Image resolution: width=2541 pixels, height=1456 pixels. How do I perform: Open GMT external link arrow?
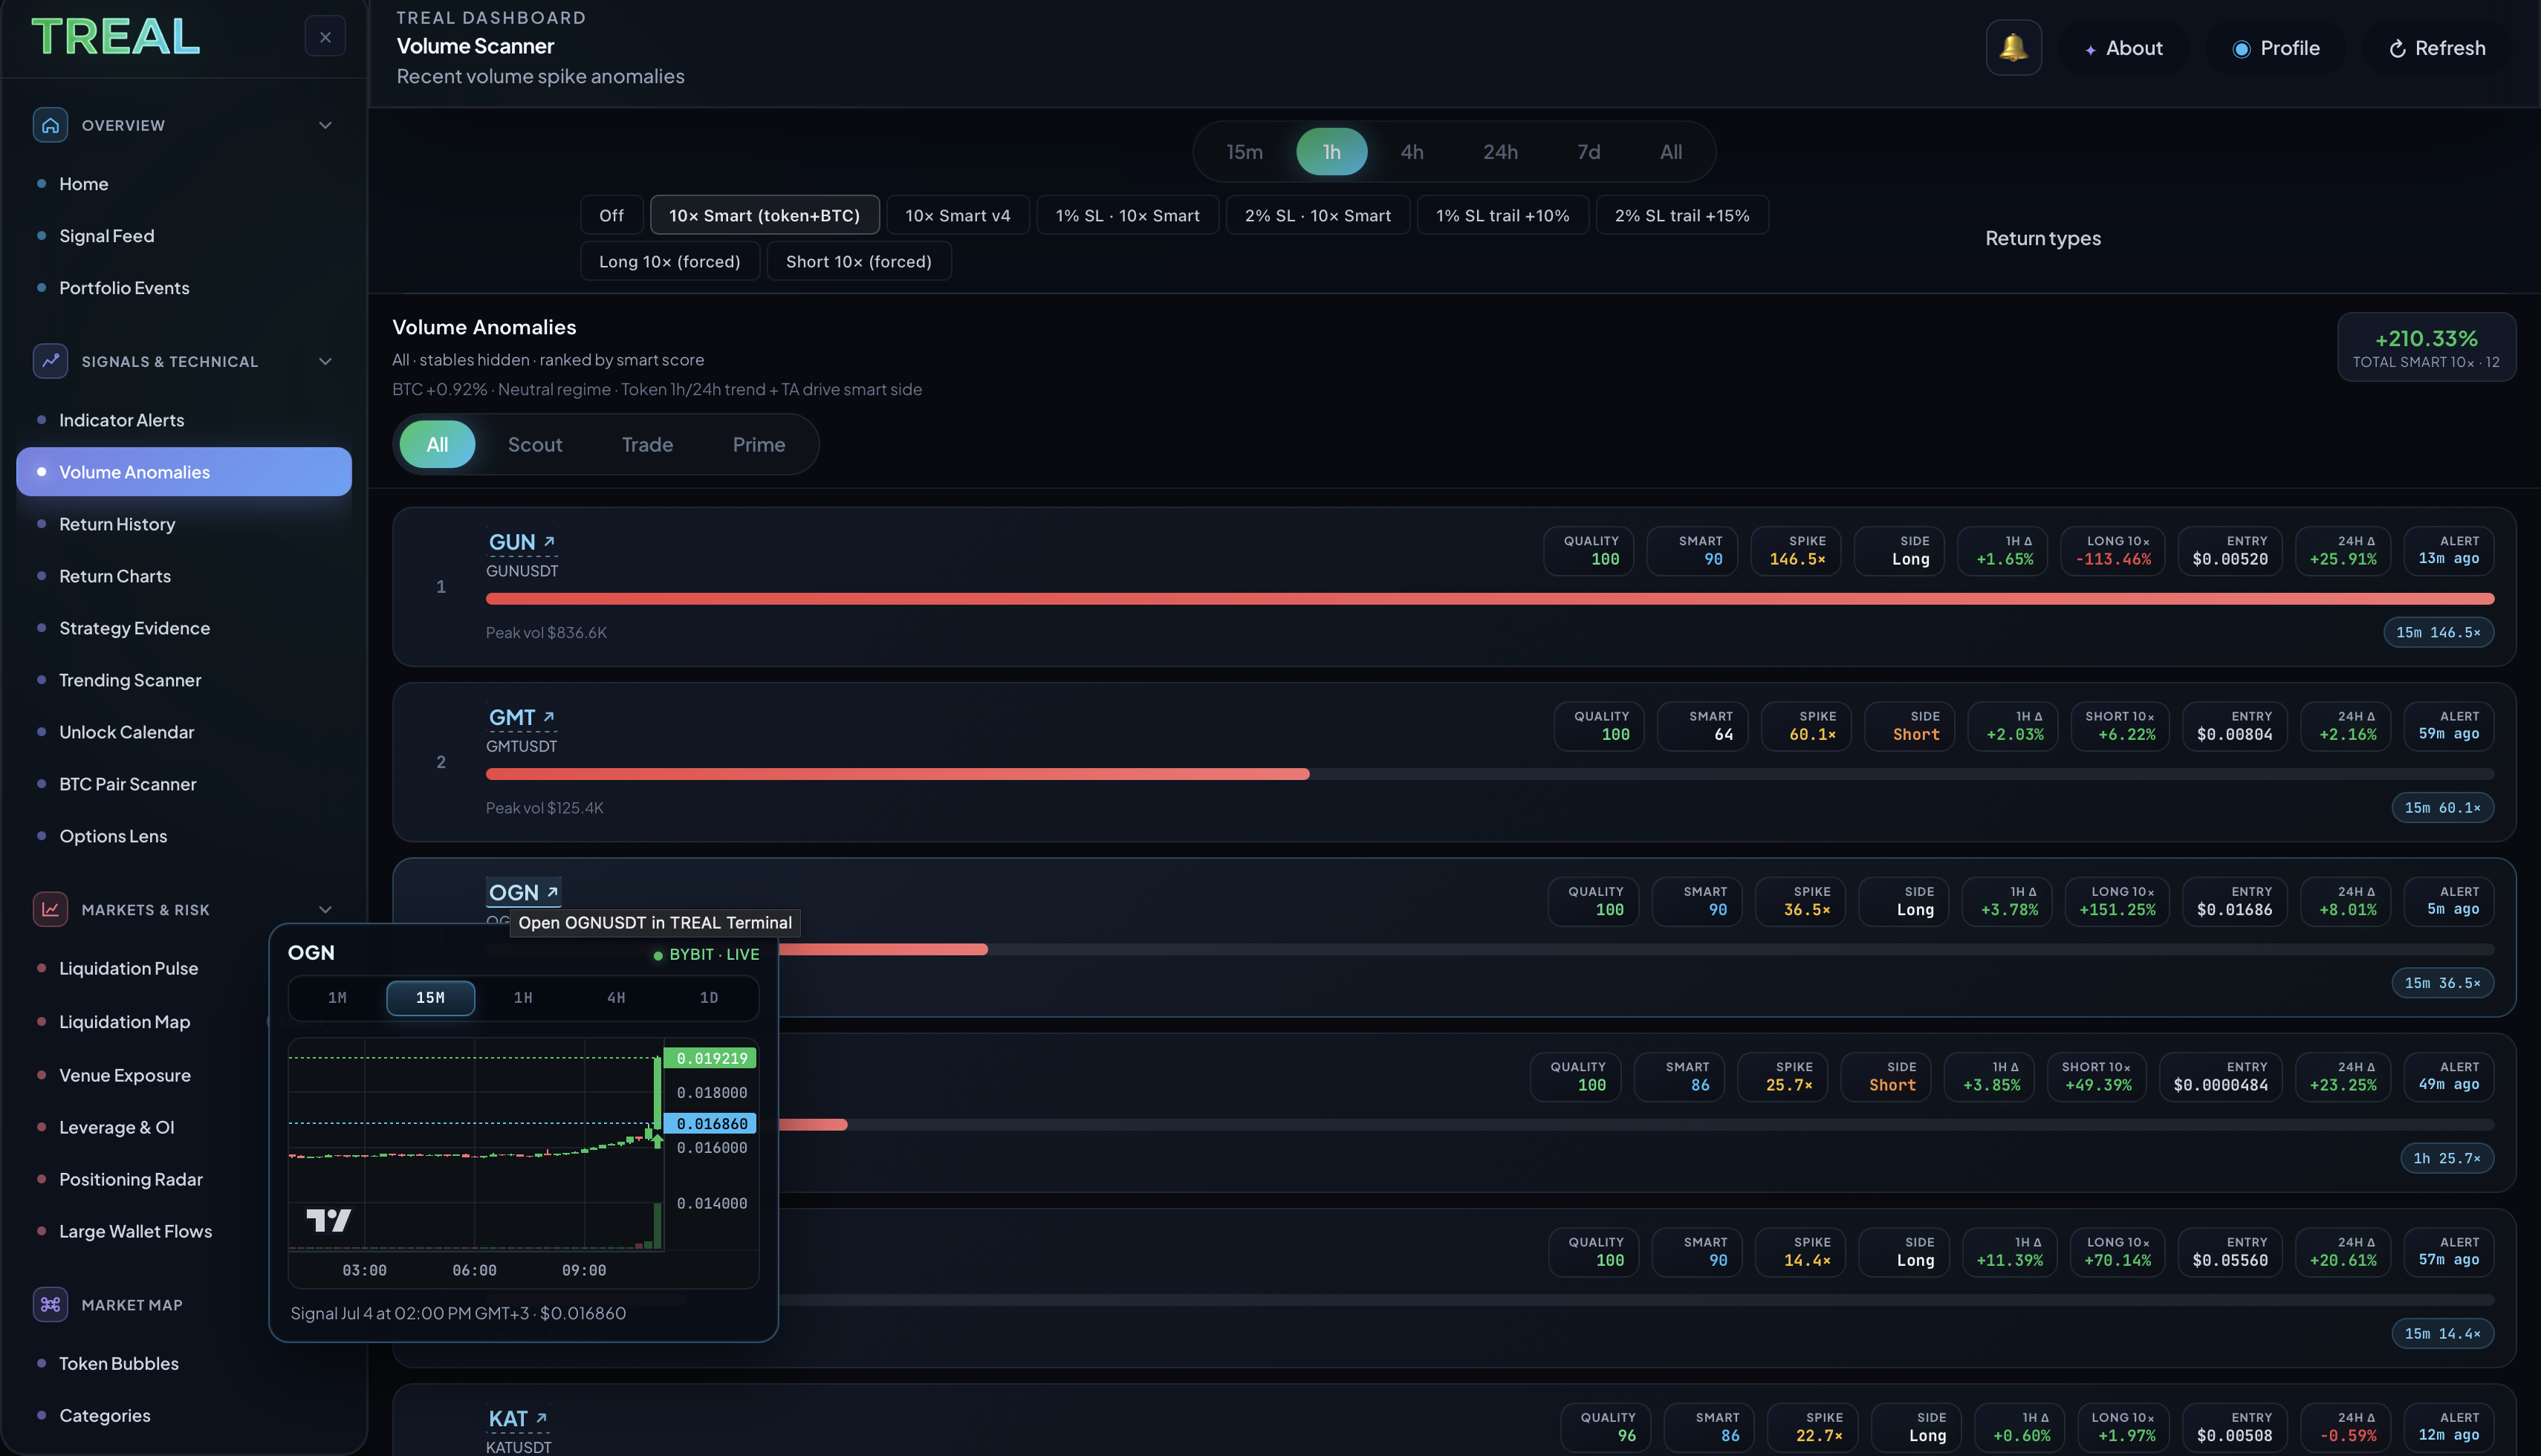coord(549,717)
